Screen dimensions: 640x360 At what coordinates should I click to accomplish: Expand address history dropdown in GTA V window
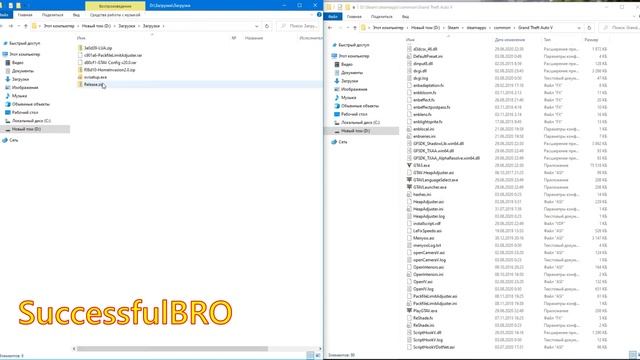coord(579,28)
